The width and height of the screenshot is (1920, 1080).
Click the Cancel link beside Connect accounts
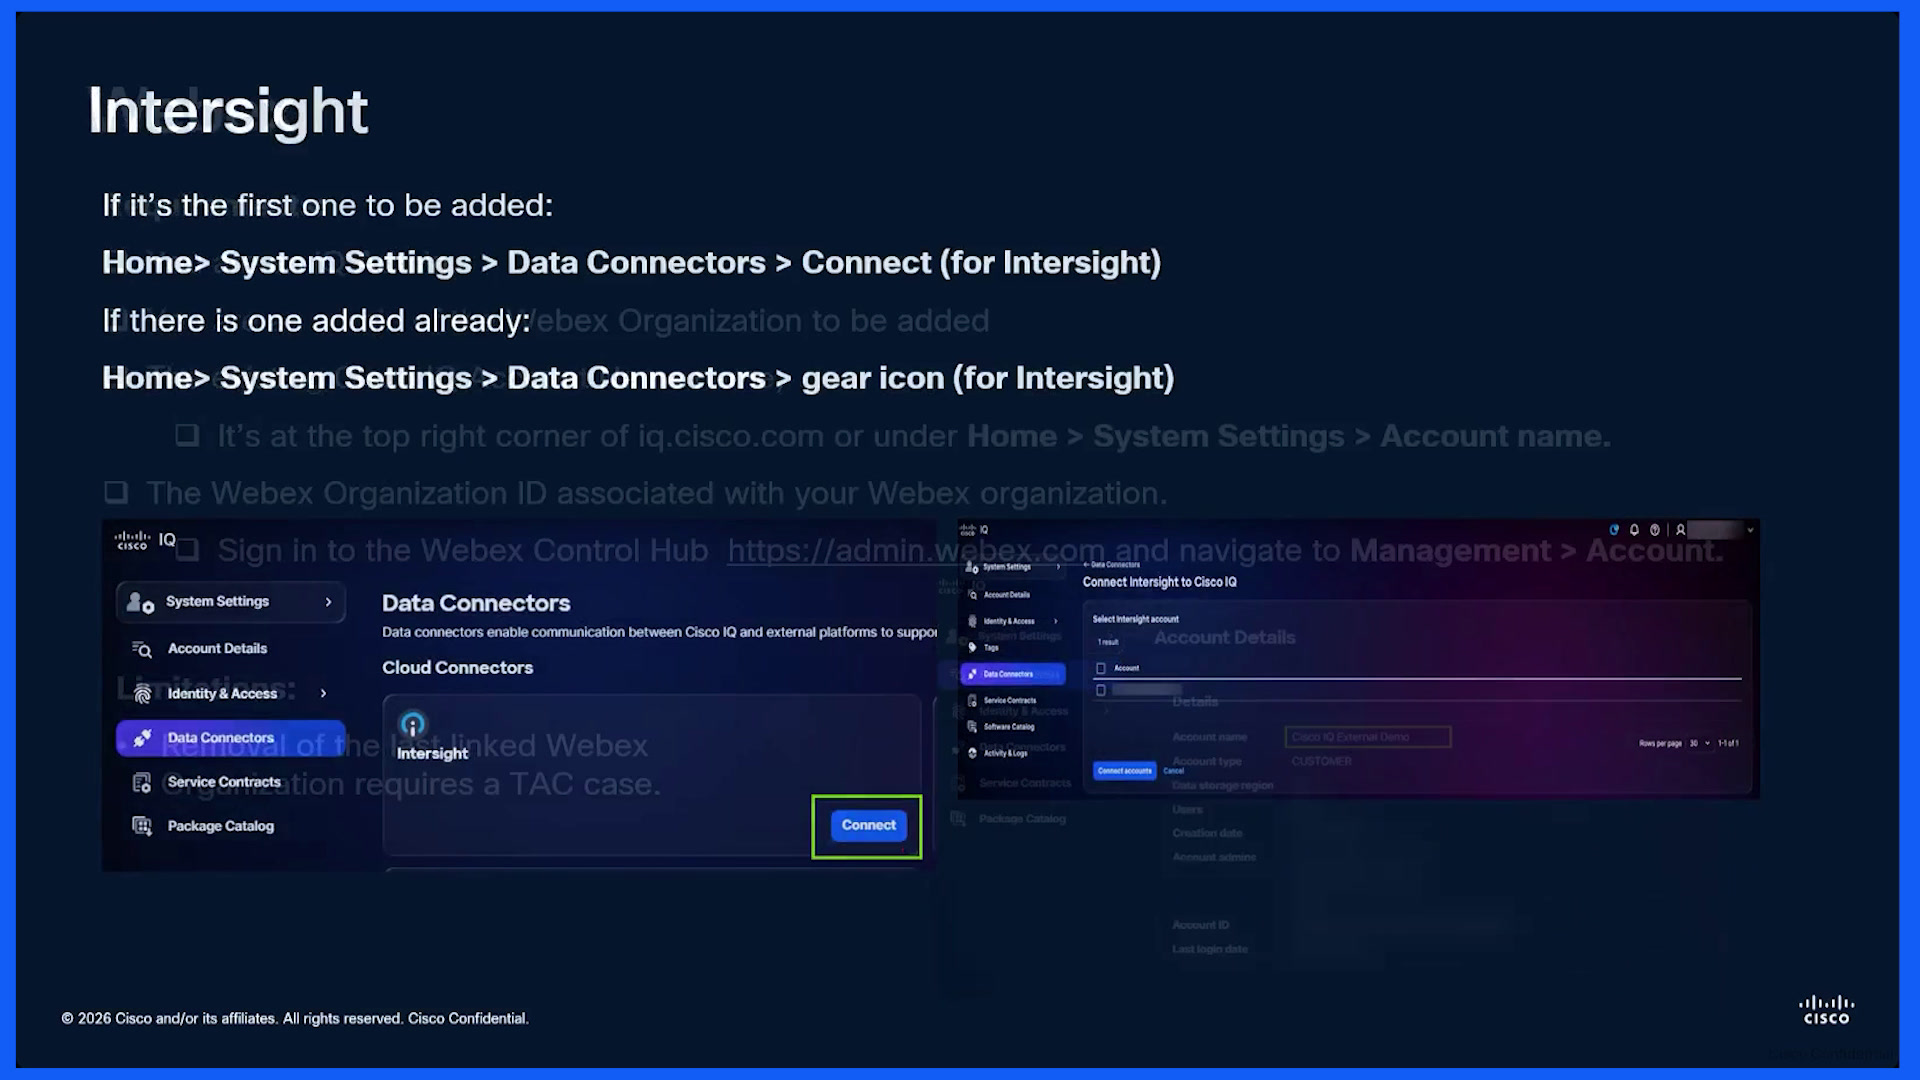(x=1174, y=771)
